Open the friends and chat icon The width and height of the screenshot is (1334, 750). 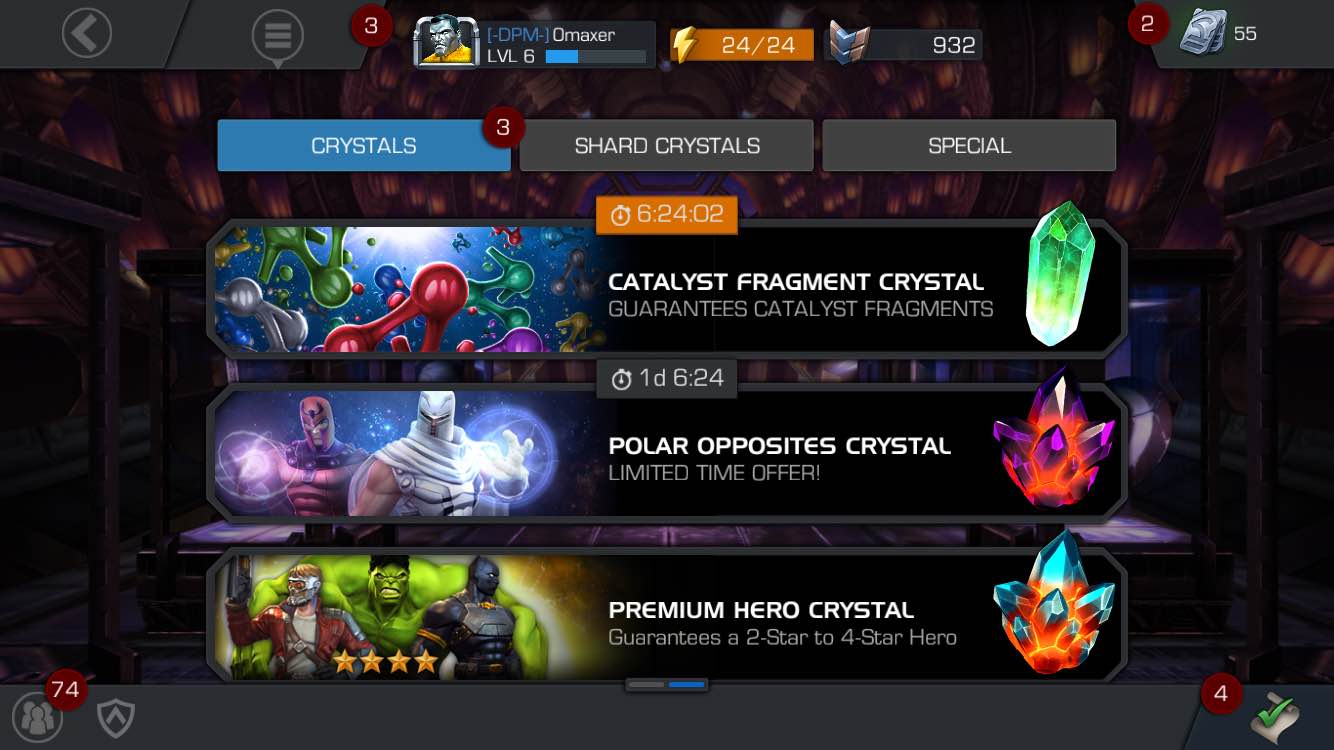[x=37, y=717]
